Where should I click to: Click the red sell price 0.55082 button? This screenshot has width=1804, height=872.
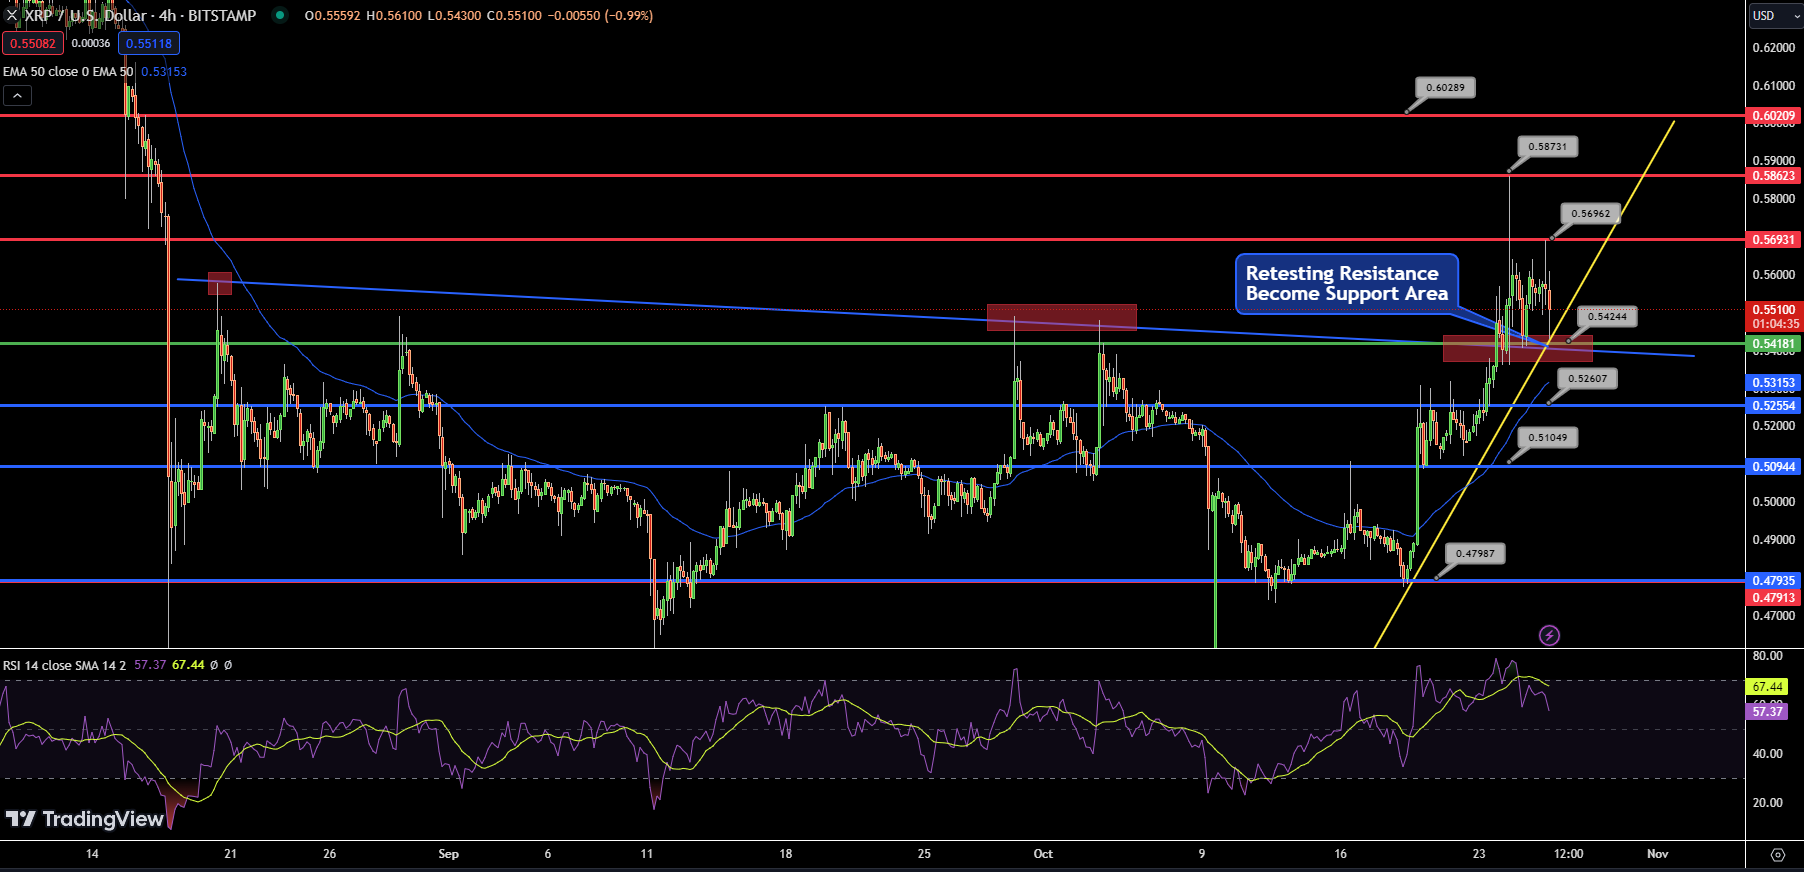click(33, 43)
